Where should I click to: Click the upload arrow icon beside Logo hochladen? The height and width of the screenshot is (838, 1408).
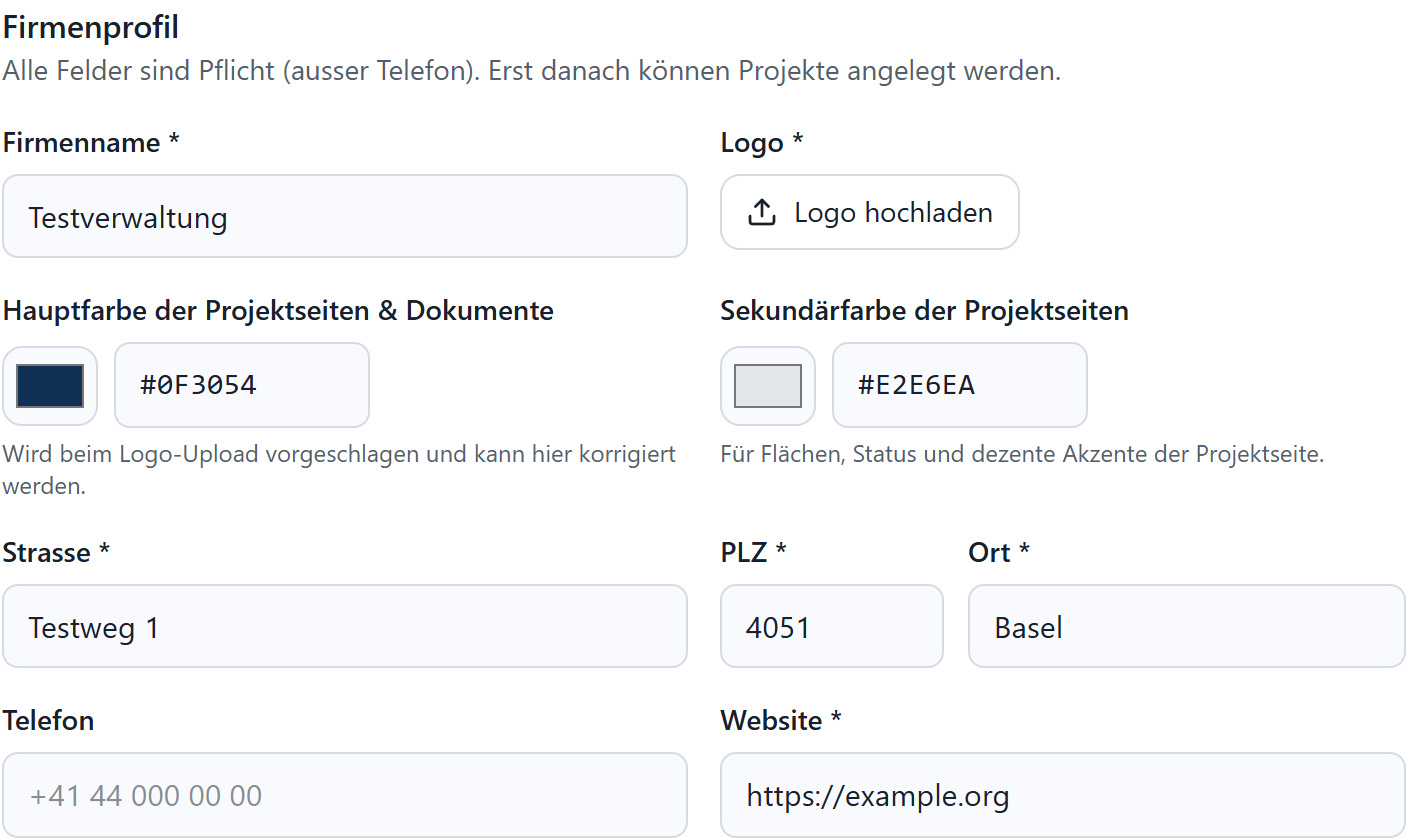click(762, 212)
